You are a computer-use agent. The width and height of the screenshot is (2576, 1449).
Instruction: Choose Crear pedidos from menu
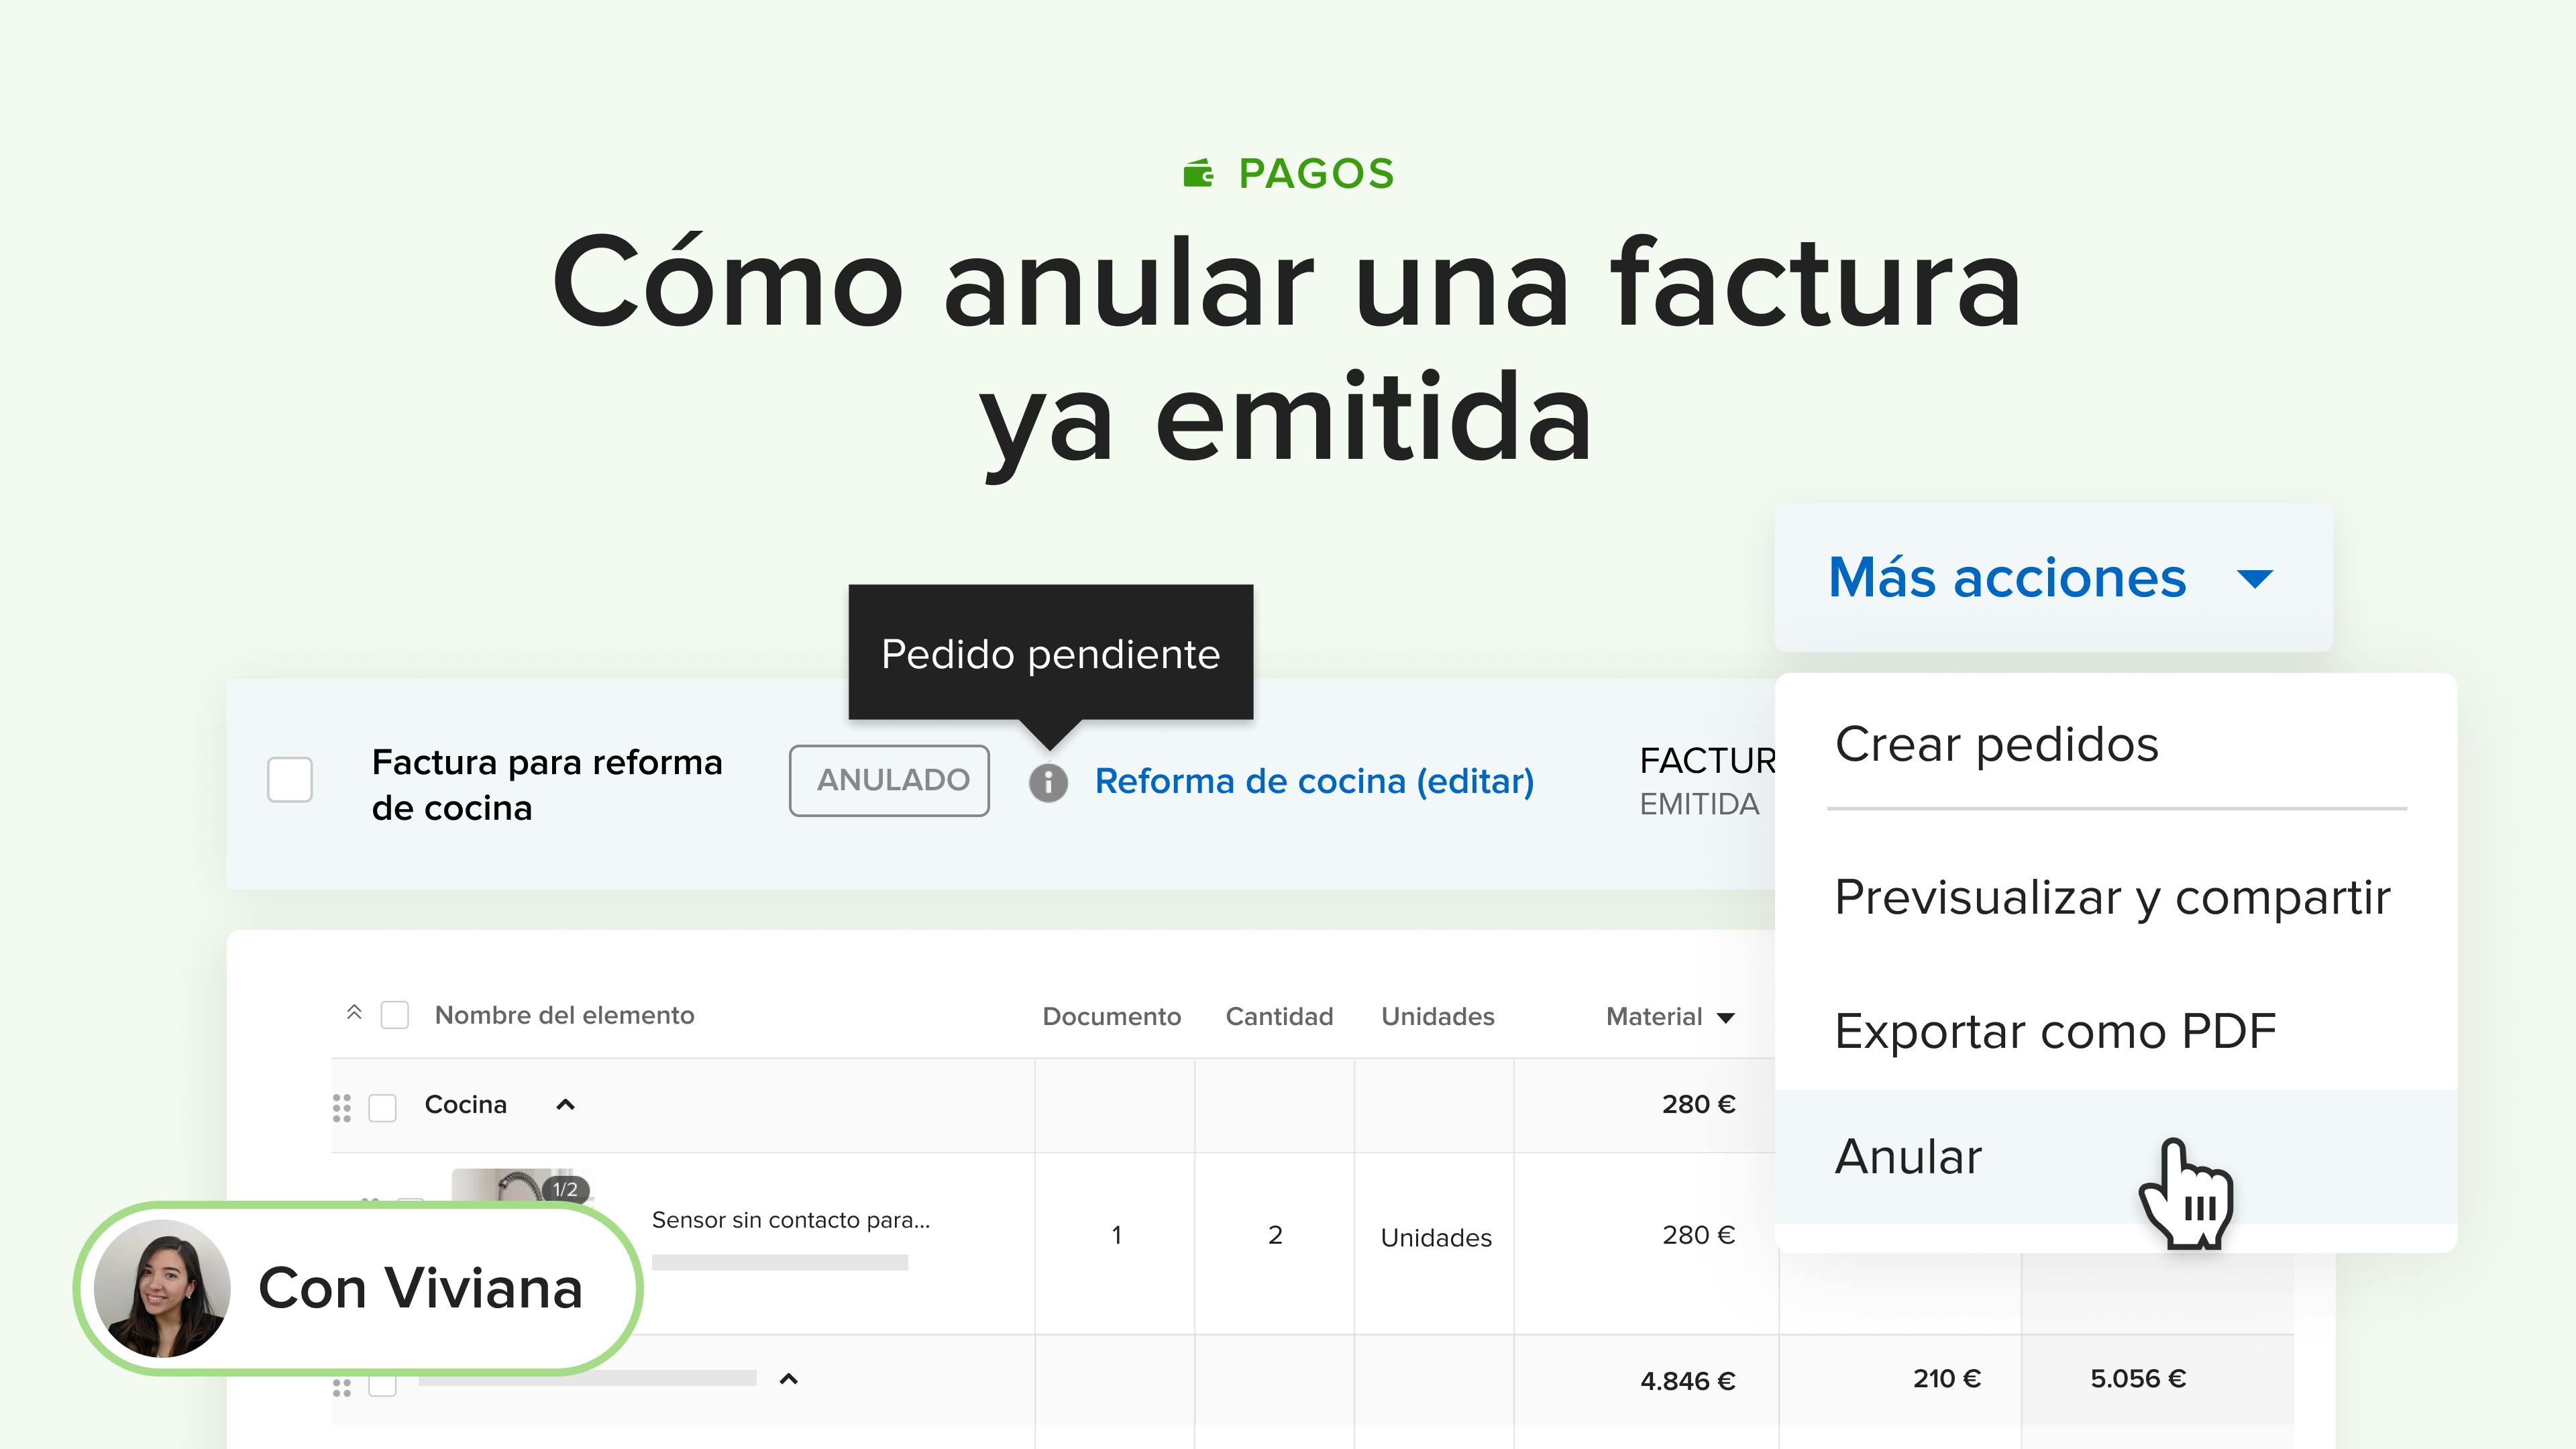pyautogui.click(x=1996, y=744)
